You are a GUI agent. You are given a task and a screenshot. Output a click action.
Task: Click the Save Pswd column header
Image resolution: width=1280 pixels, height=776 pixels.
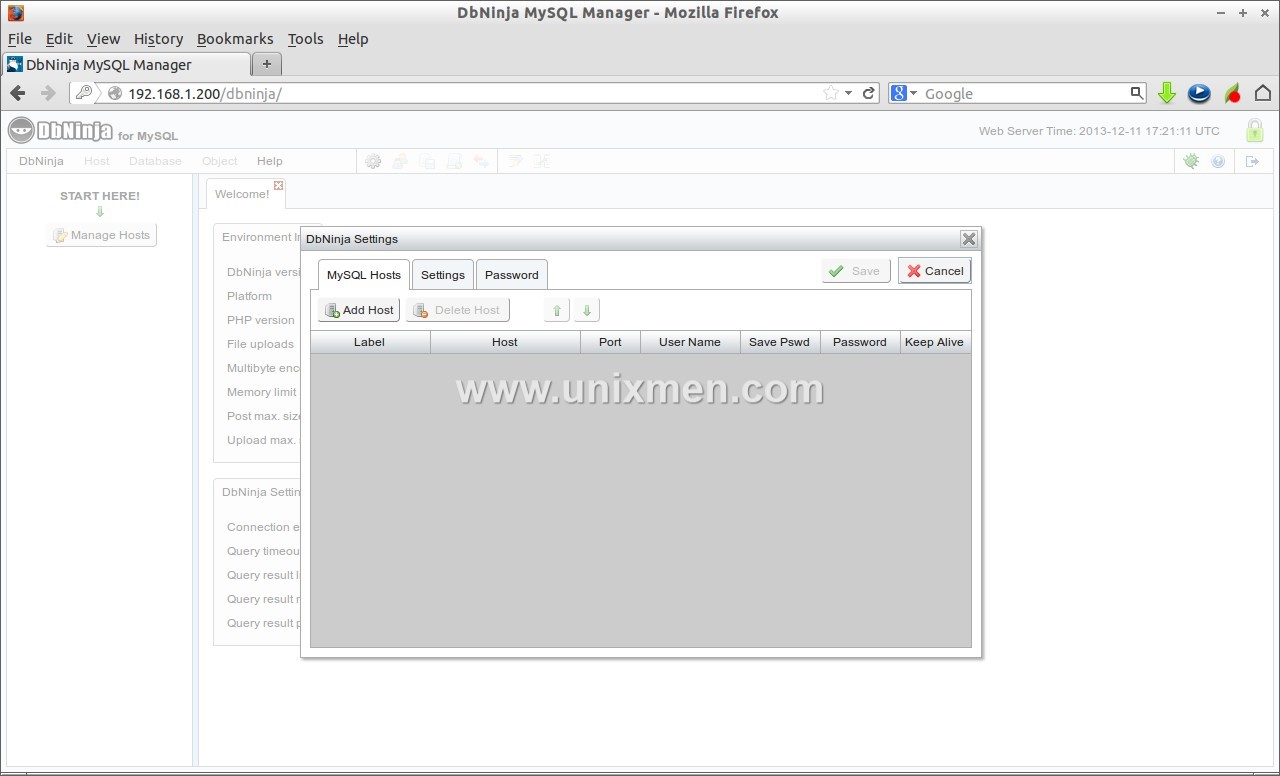pyautogui.click(x=780, y=342)
